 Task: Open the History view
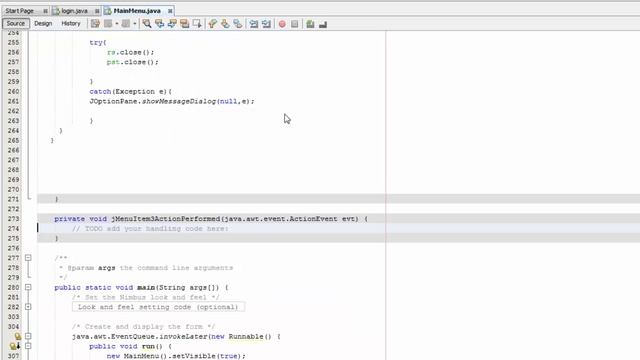pos(71,23)
